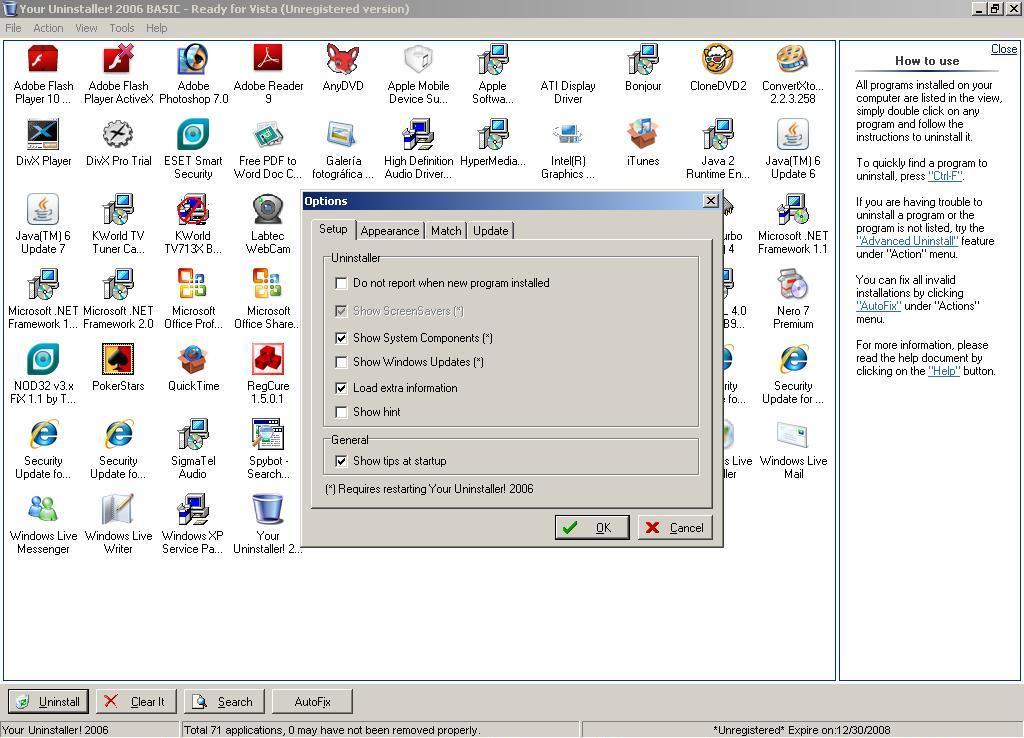Select the AnyDVD fox icon
Viewport: 1024px width, 738px height.
tap(342, 60)
